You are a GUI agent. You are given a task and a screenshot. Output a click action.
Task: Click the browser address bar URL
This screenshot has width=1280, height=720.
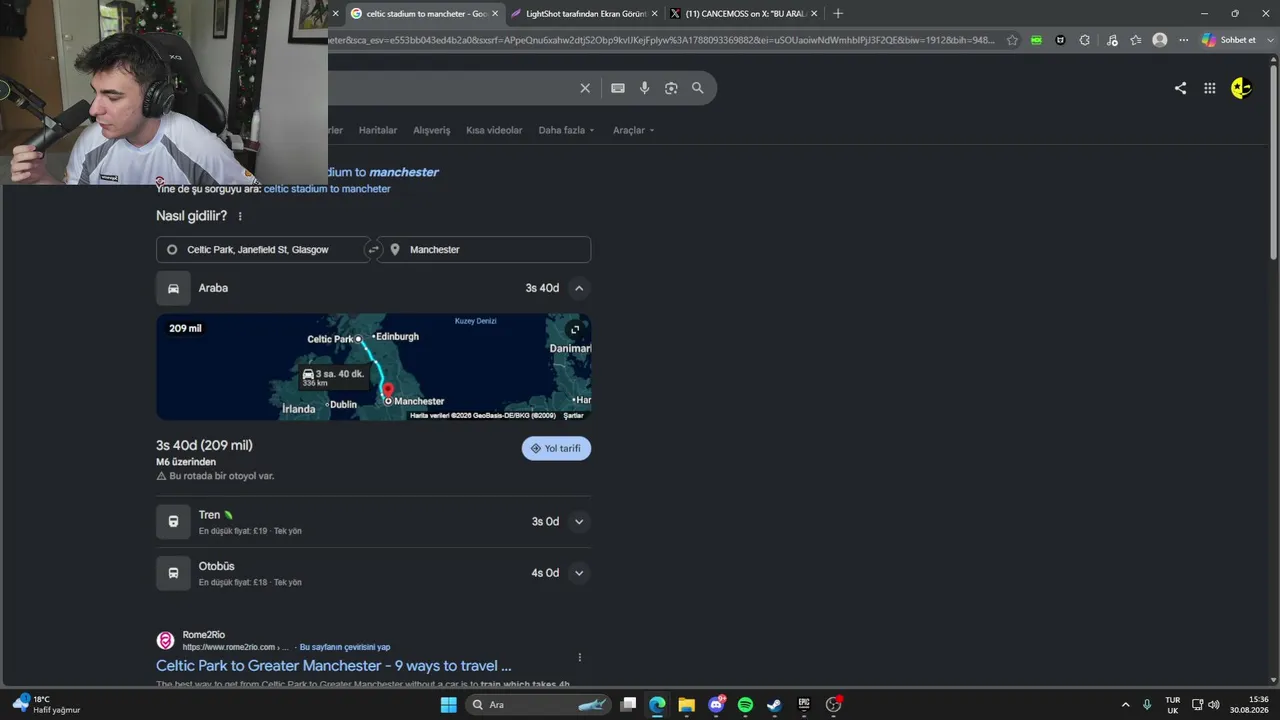(662, 40)
